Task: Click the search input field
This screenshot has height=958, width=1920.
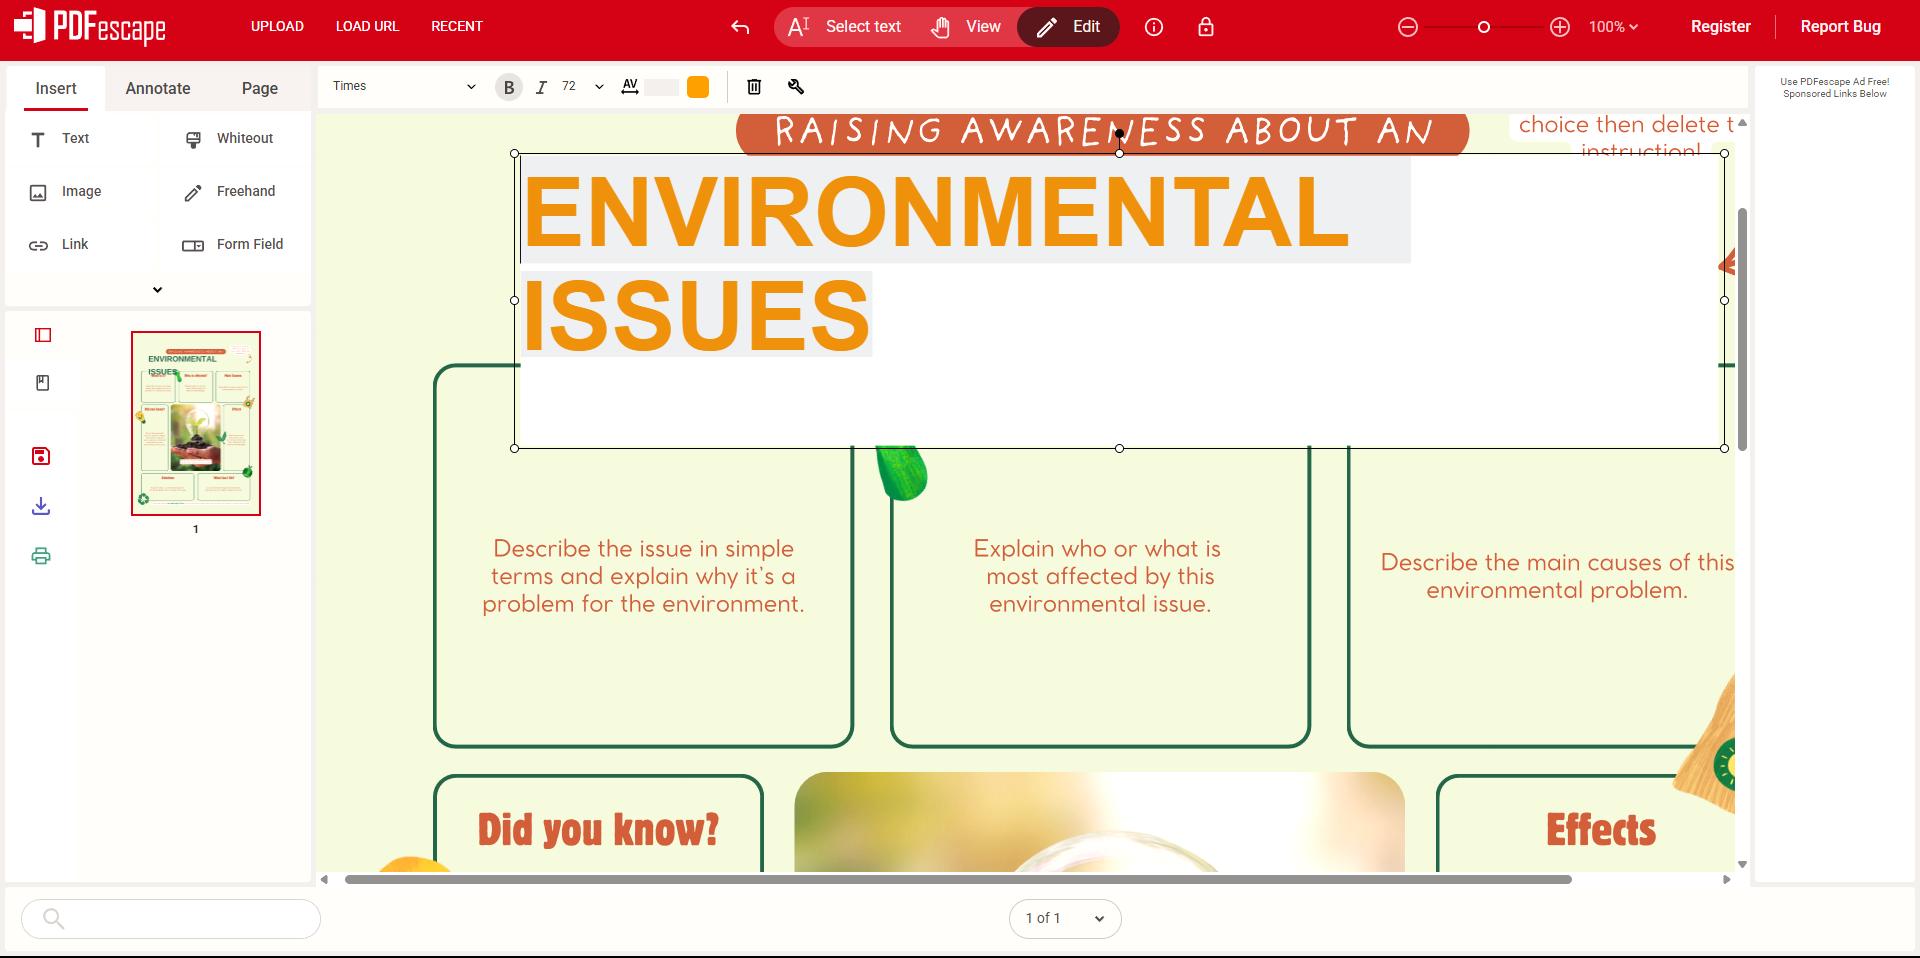Action: [171, 919]
